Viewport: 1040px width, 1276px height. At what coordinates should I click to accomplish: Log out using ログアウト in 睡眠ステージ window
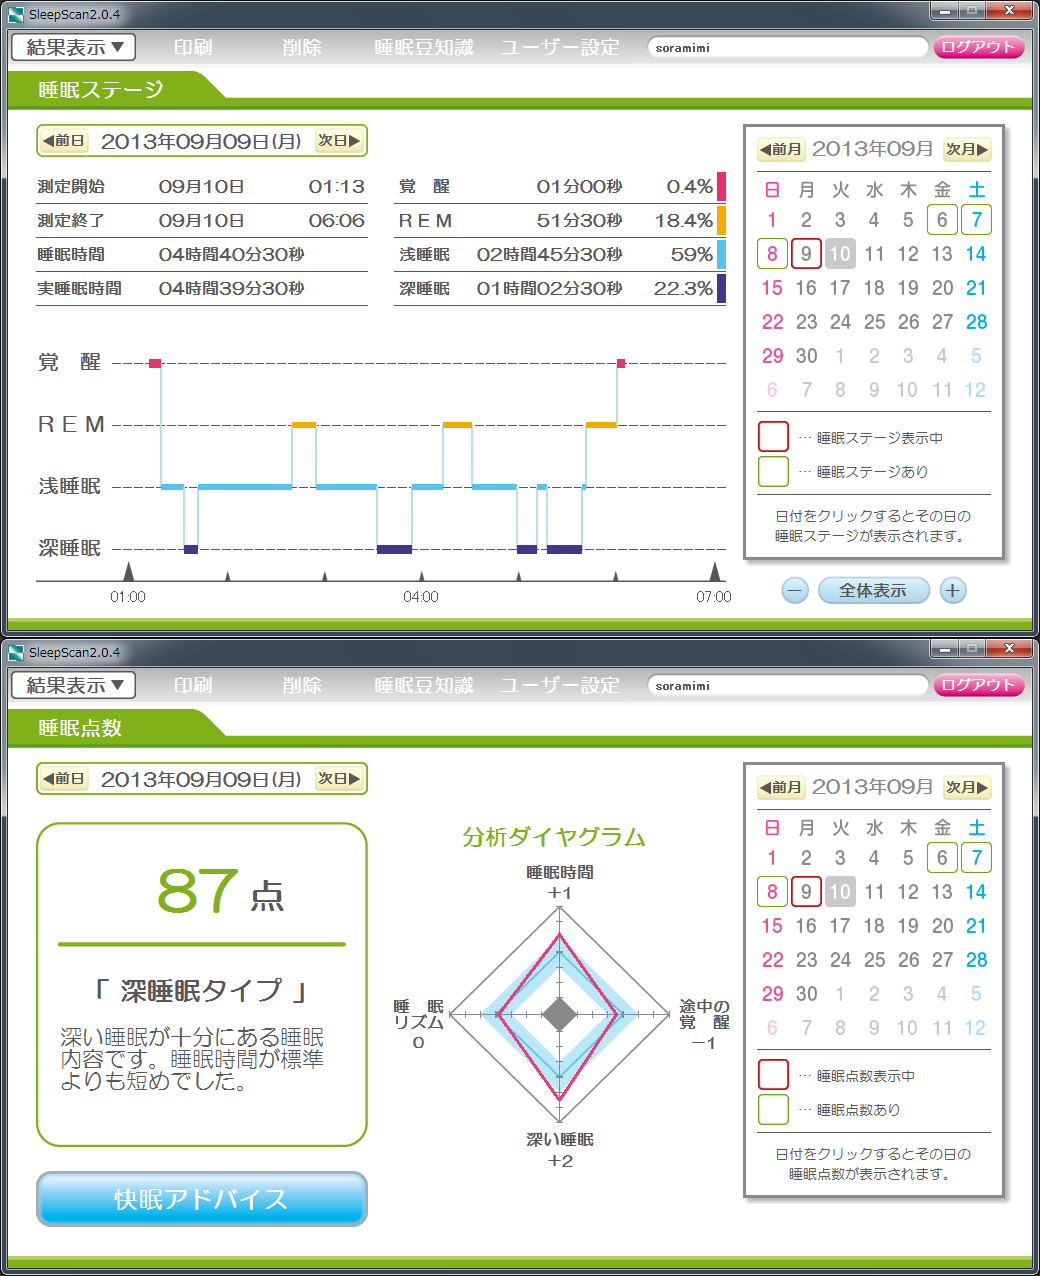coord(978,47)
